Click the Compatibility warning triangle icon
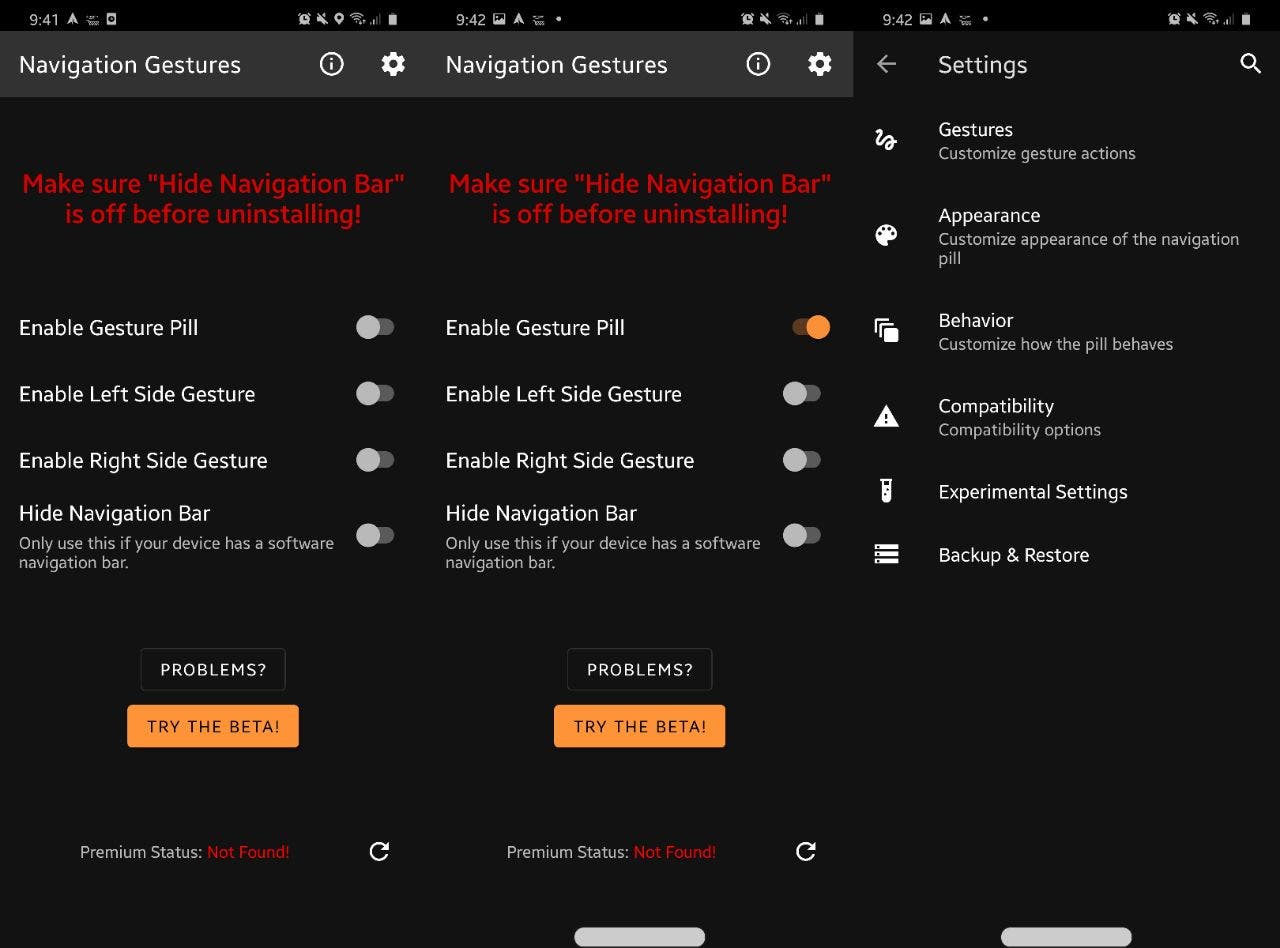 point(886,417)
